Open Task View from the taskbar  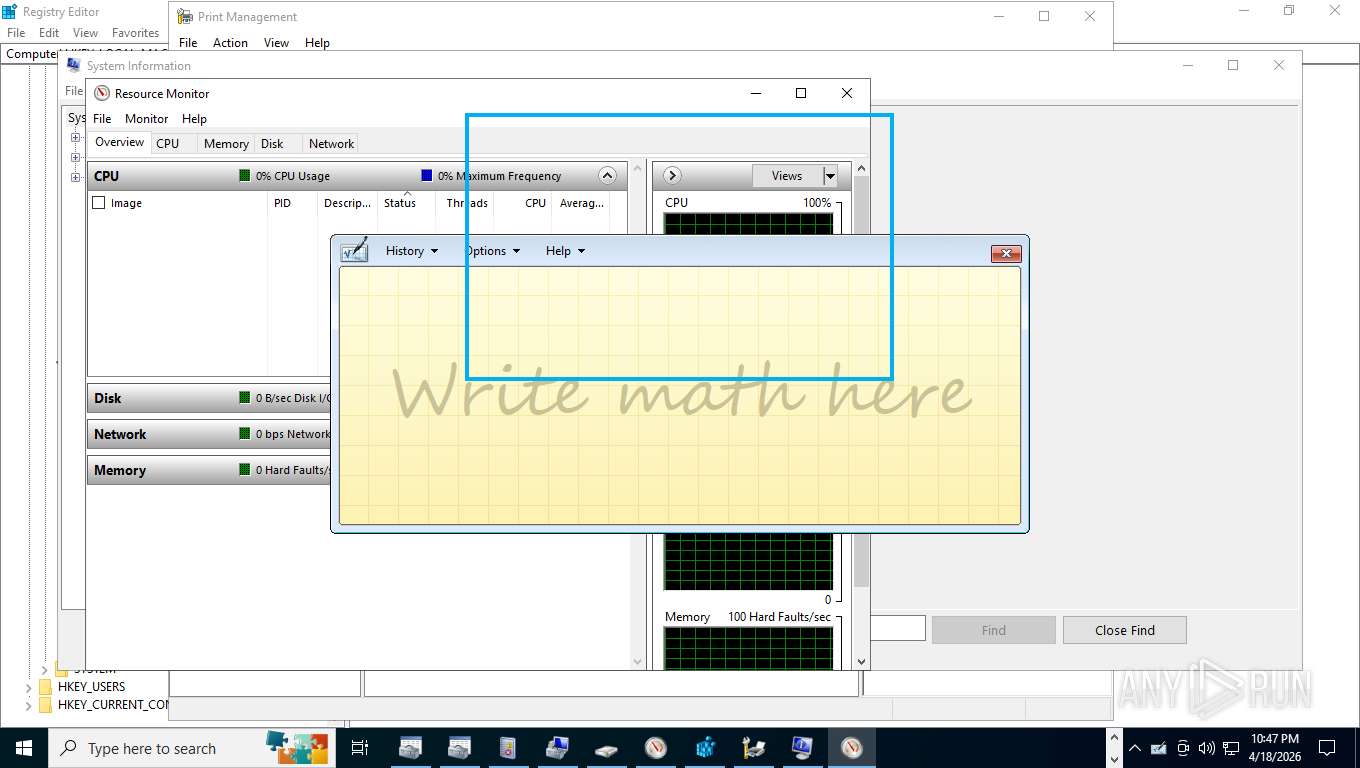tap(360, 748)
